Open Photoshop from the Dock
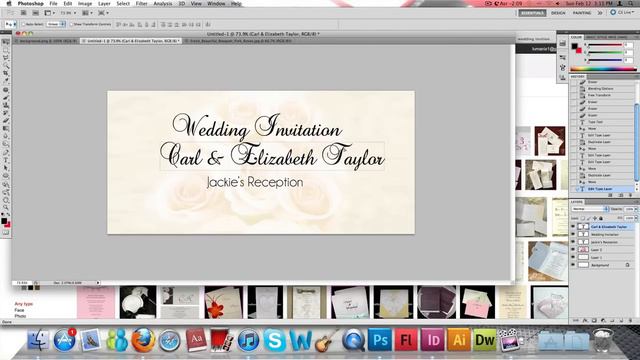Image resolution: width=640 pixels, height=360 pixels. point(380,340)
